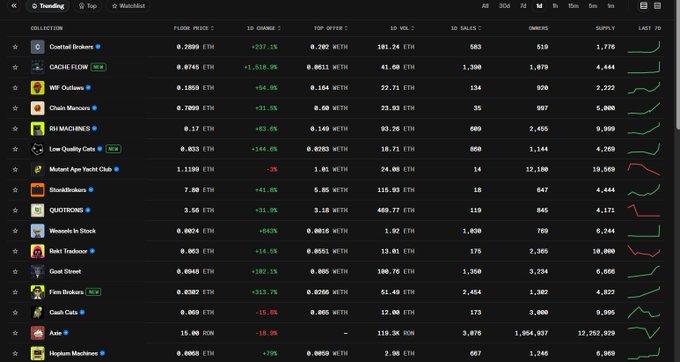Screen dimensions: 680x362
Task: Star QUOTRONS to watchlist
Action: [x=15, y=210]
